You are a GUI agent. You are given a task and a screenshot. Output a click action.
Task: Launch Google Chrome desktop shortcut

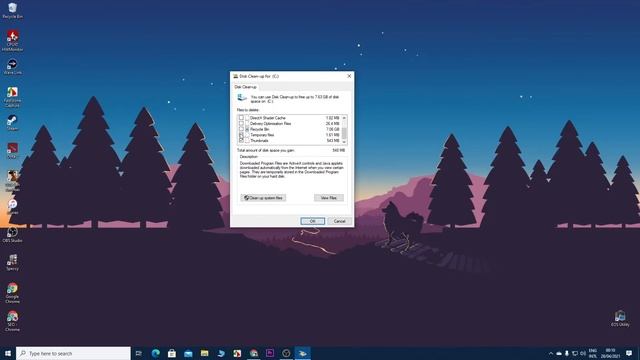pos(12,293)
